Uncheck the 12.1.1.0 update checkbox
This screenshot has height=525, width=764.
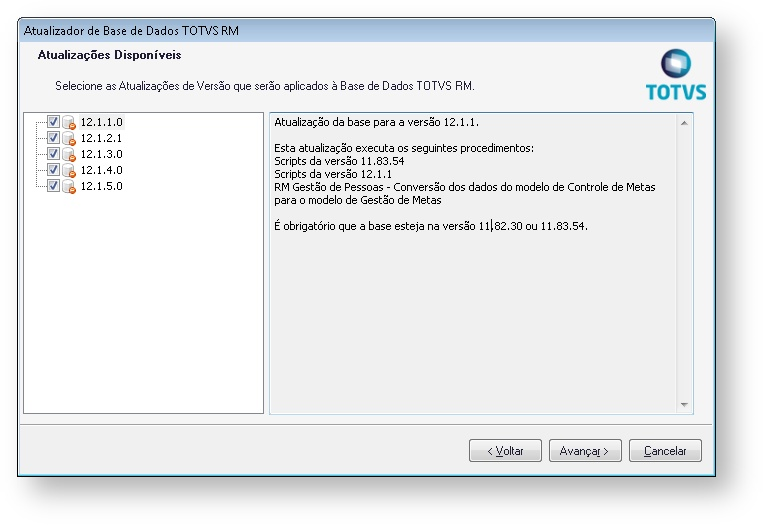coord(53,121)
